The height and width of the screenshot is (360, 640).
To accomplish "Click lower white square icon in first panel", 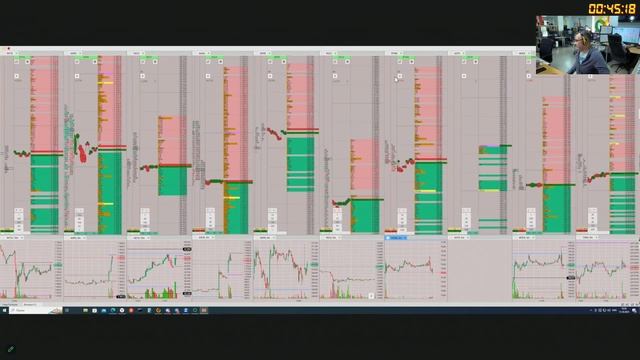I will (x=17, y=76).
